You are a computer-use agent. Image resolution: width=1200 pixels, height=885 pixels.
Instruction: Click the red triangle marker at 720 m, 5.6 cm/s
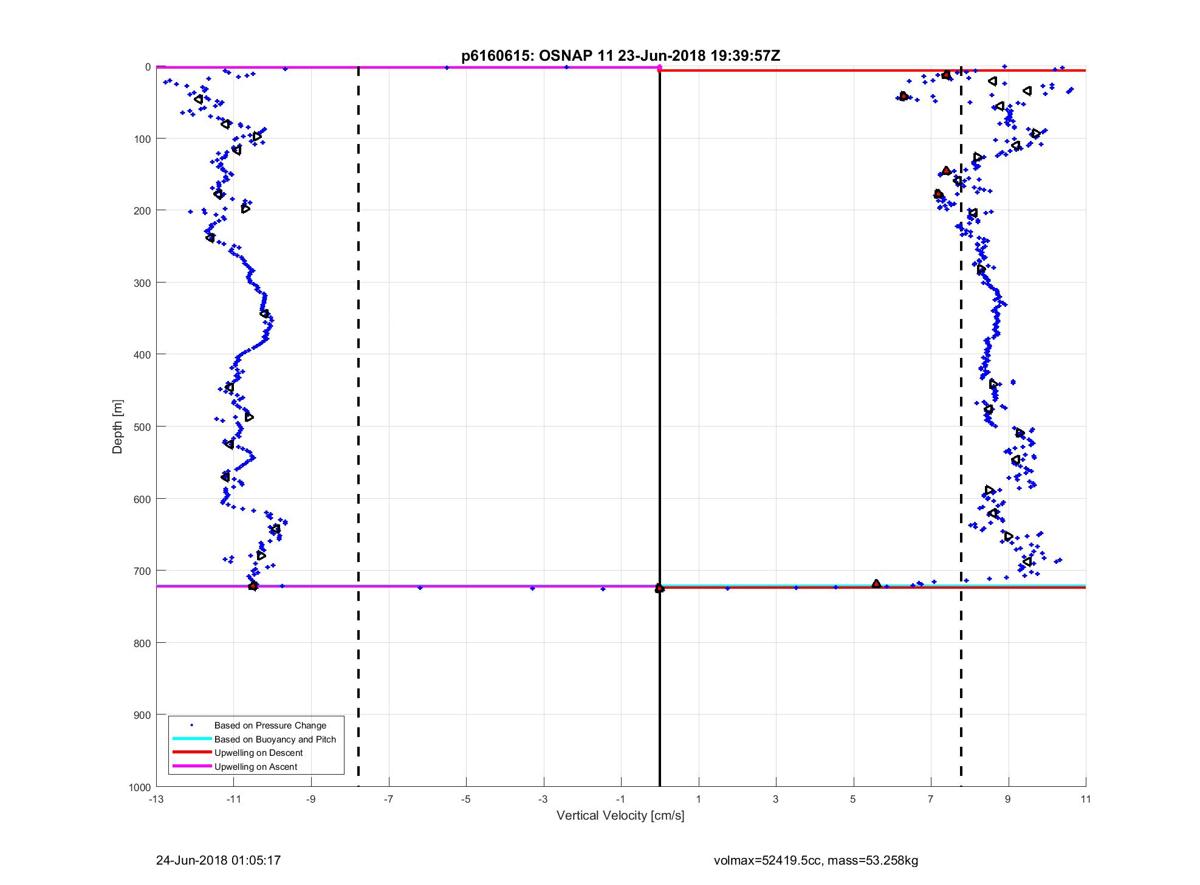point(876,583)
